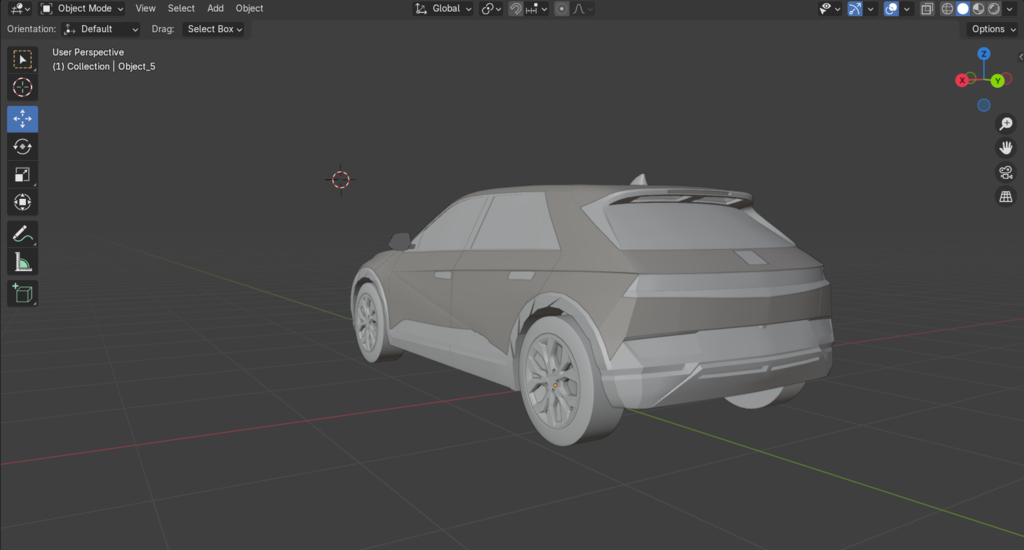Screen dimensions: 1024x550
Task: Activate the Rotate tool
Action: point(22,147)
